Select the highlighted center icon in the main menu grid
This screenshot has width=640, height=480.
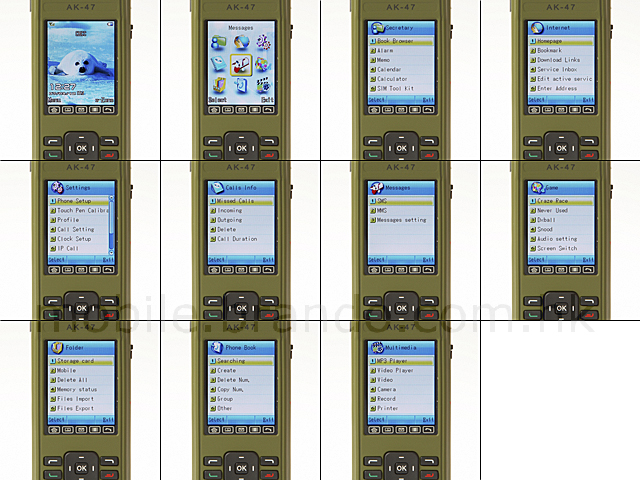240,65
